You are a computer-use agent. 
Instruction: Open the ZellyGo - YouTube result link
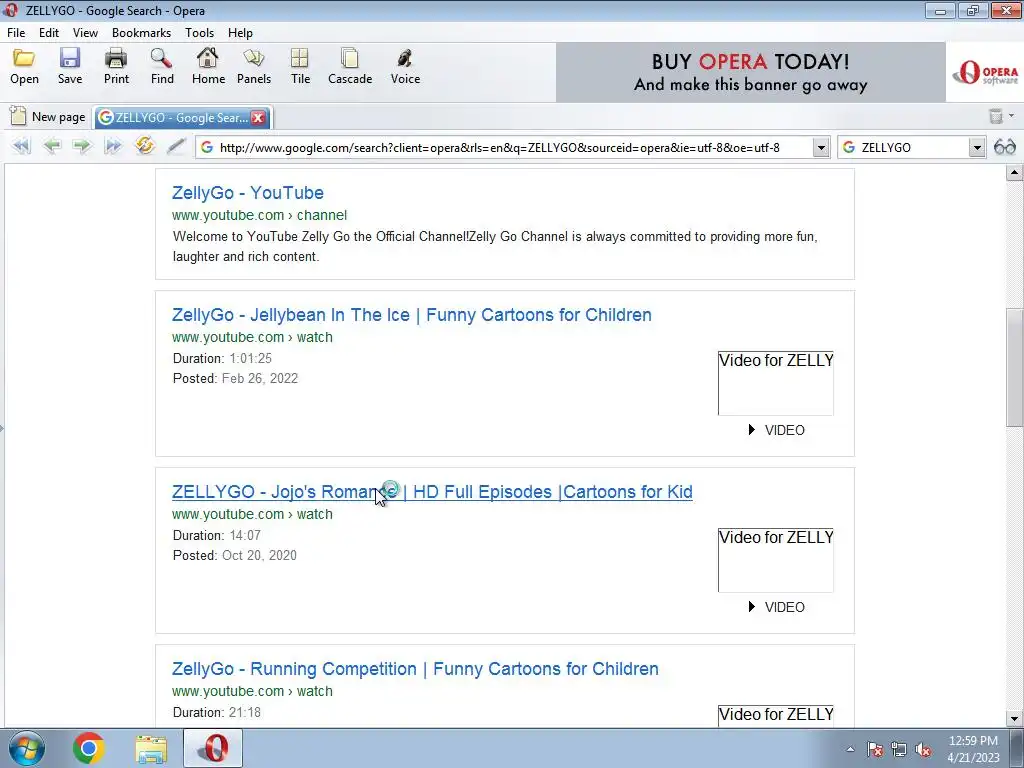point(248,193)
